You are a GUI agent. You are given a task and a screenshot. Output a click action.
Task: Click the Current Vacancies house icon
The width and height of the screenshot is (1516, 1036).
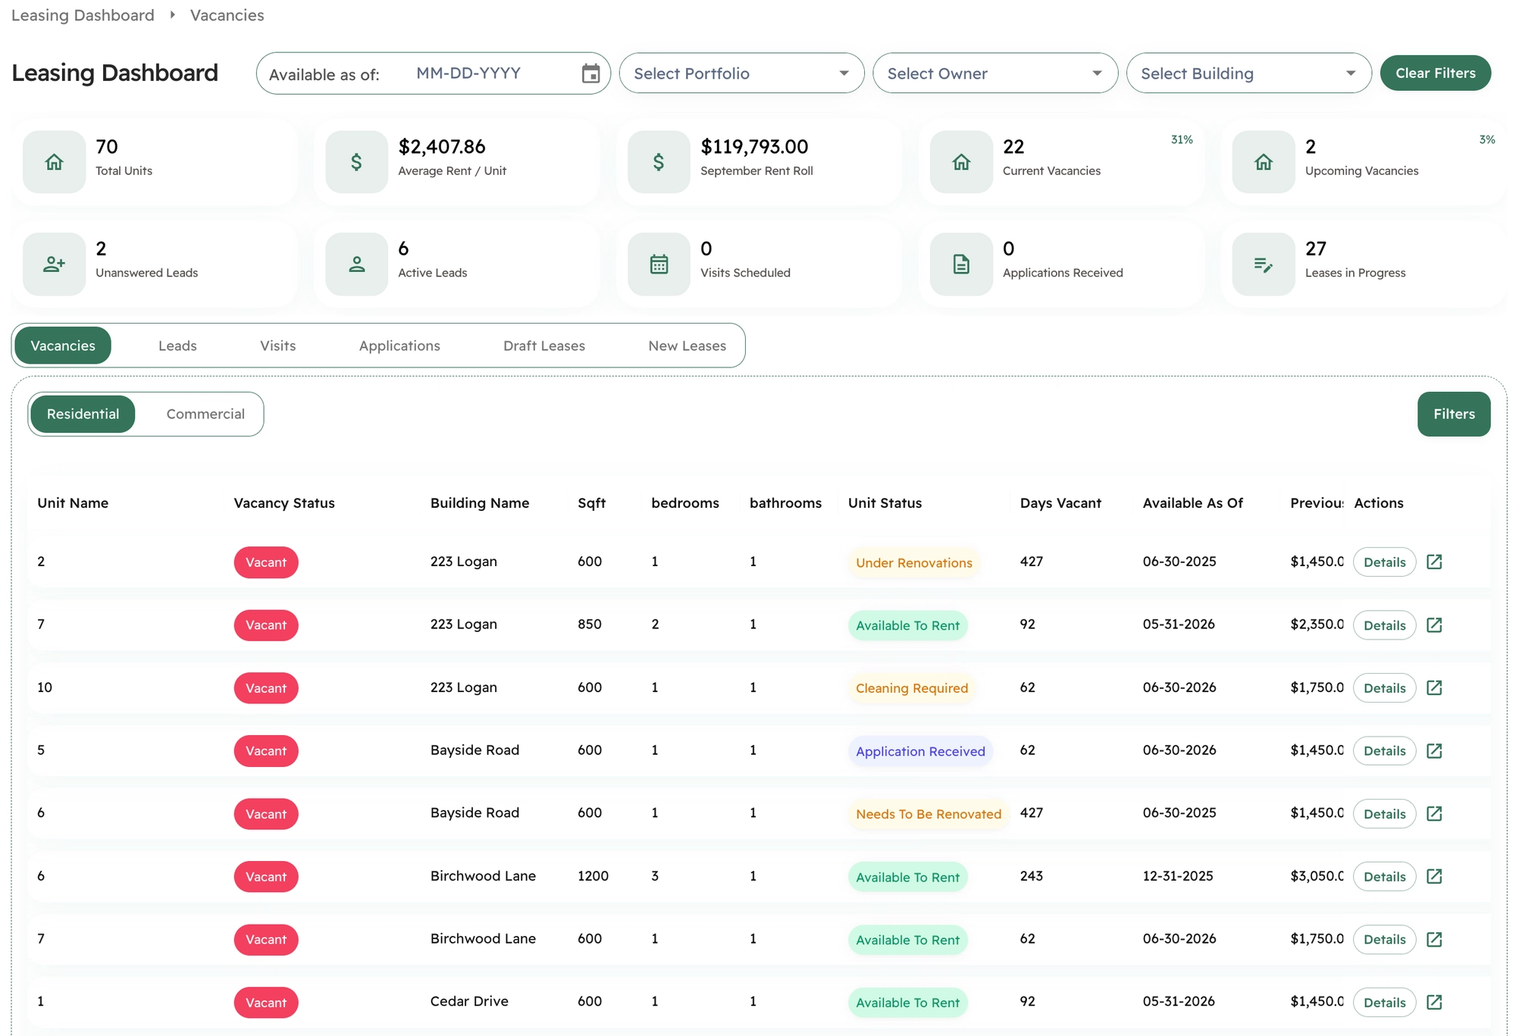[961, 161]
